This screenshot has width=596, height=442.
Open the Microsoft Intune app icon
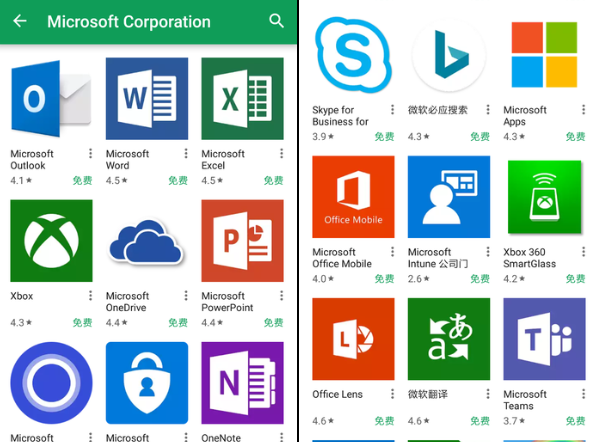click(x=449, y=197)
